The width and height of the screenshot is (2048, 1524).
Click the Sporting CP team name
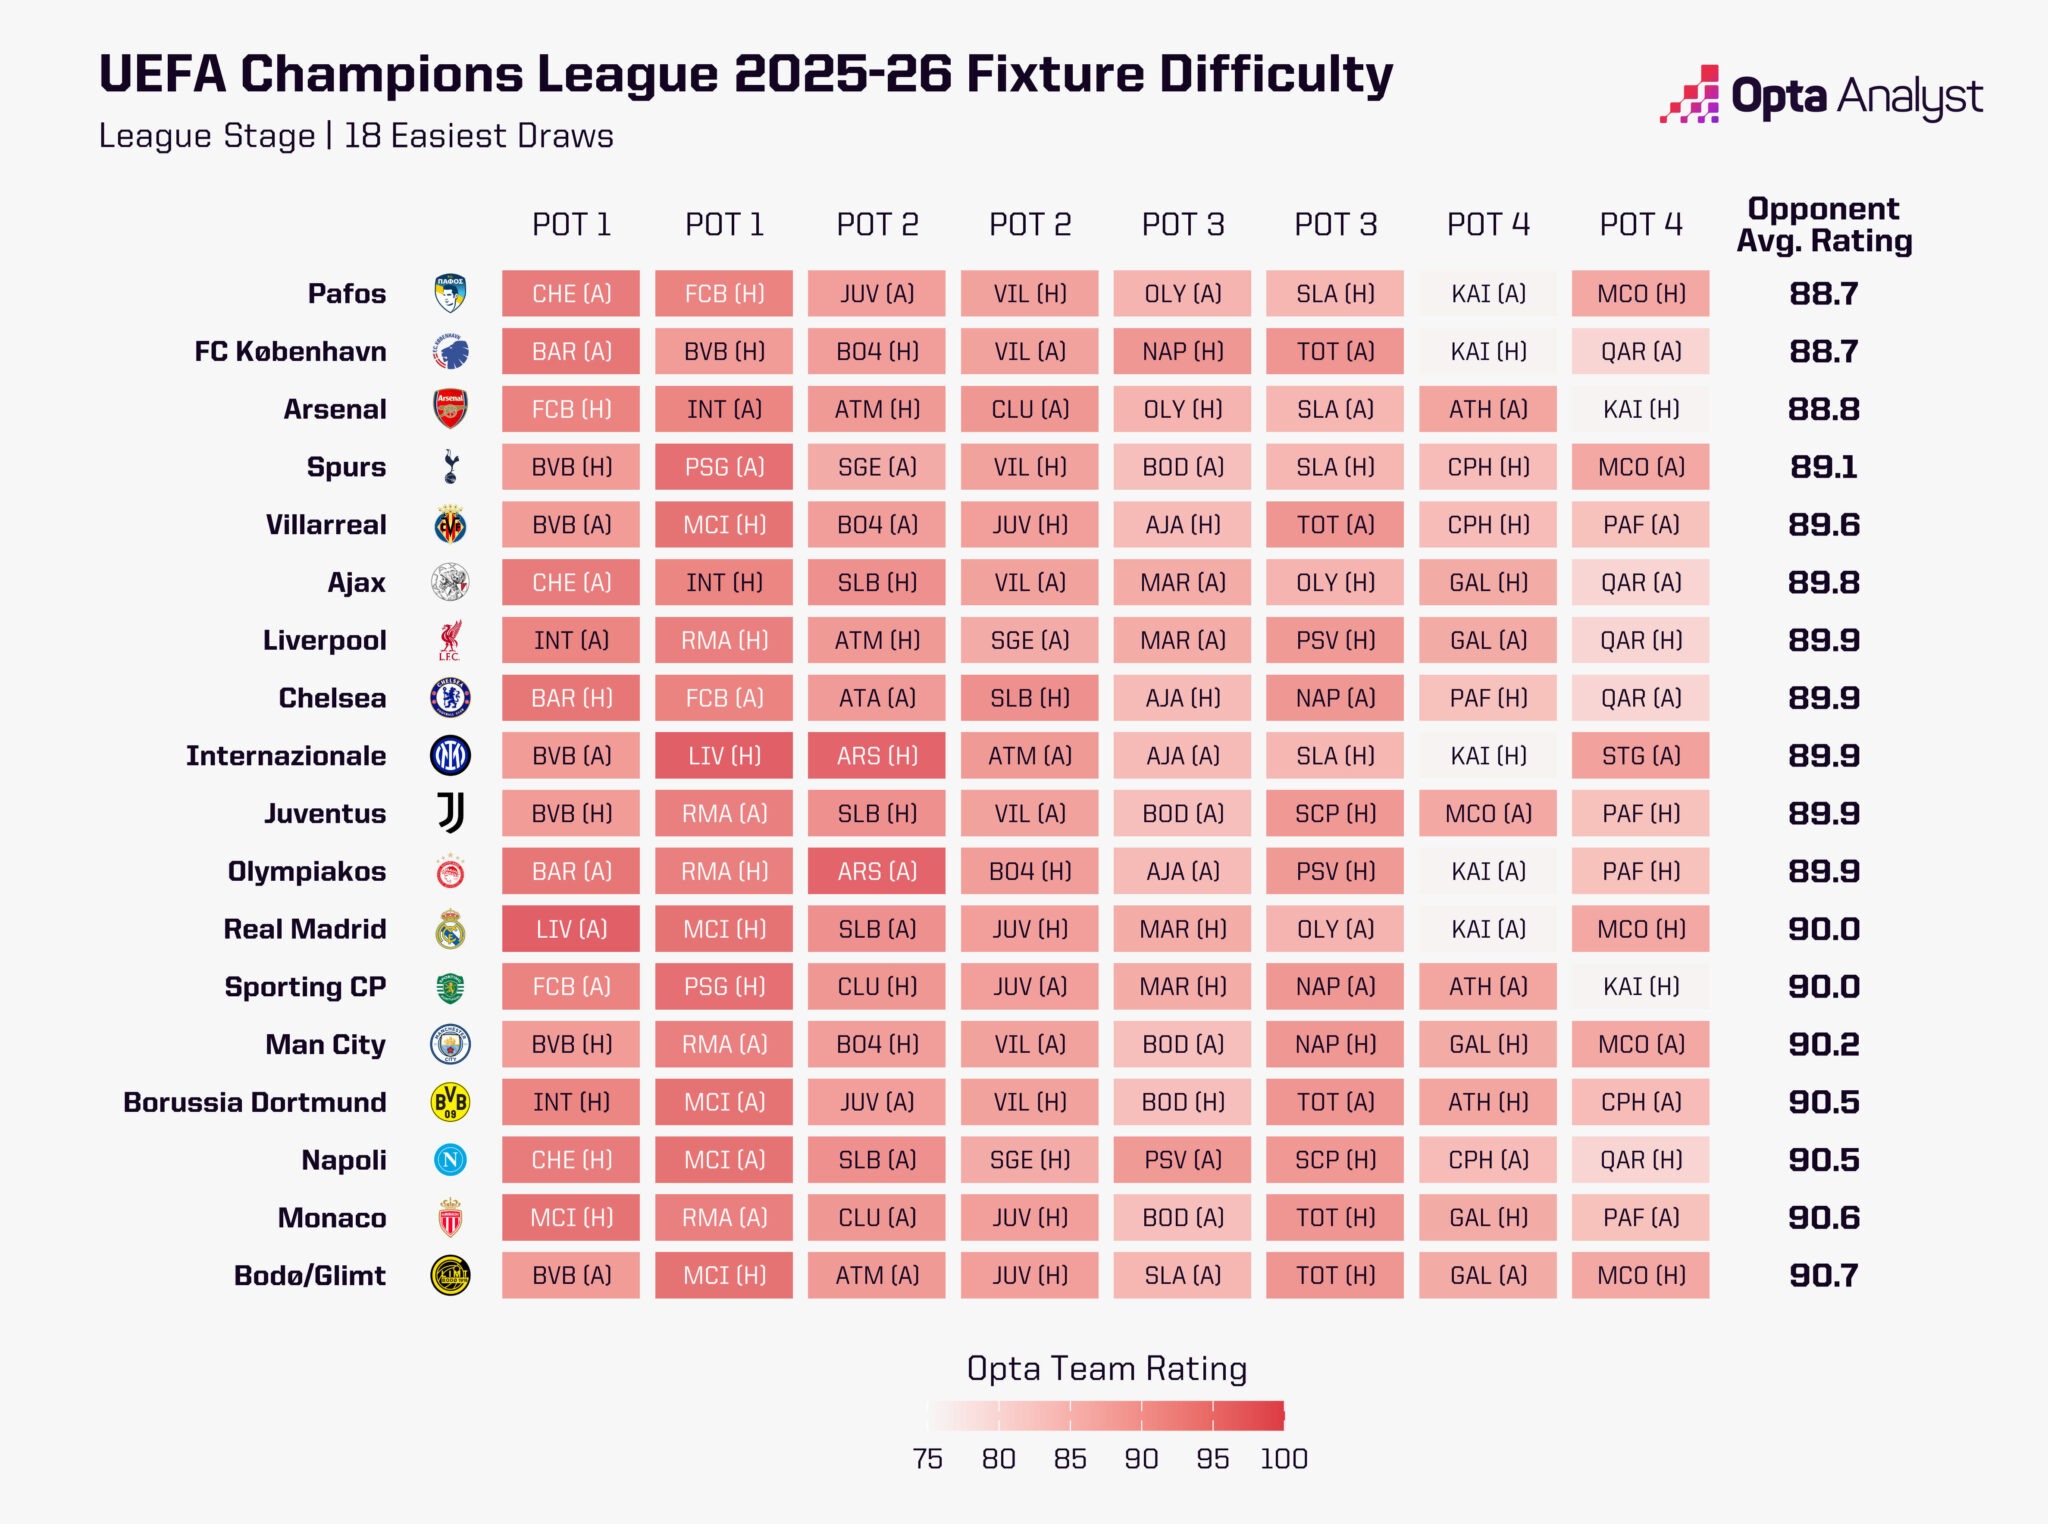pyautogui.click(x=305, y=987)
